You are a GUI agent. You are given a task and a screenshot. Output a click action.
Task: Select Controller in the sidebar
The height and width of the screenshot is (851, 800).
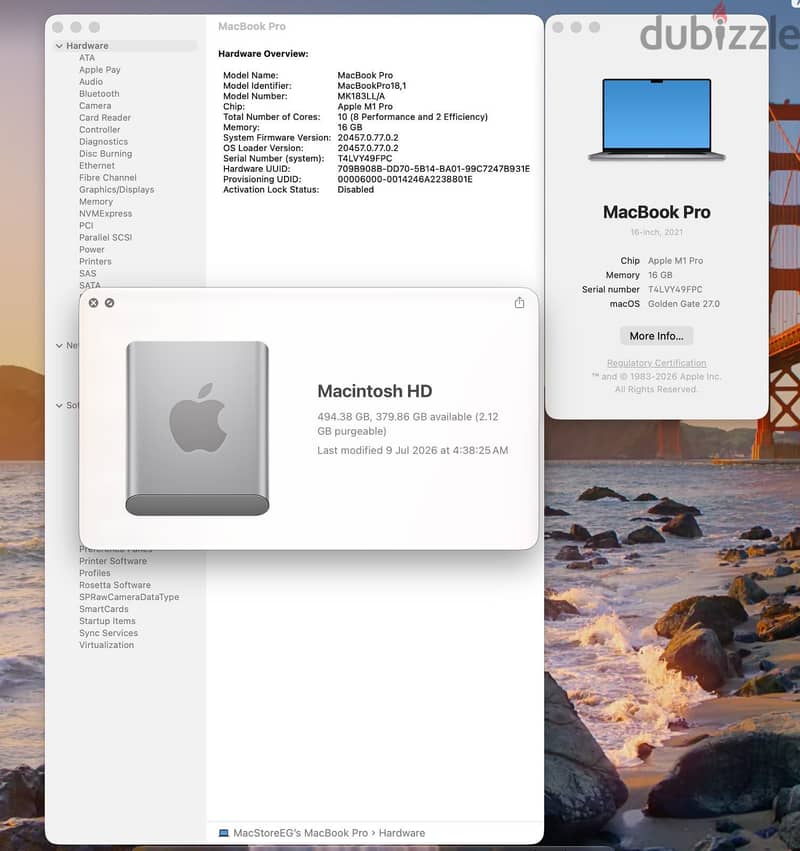(x=100, y=130)
